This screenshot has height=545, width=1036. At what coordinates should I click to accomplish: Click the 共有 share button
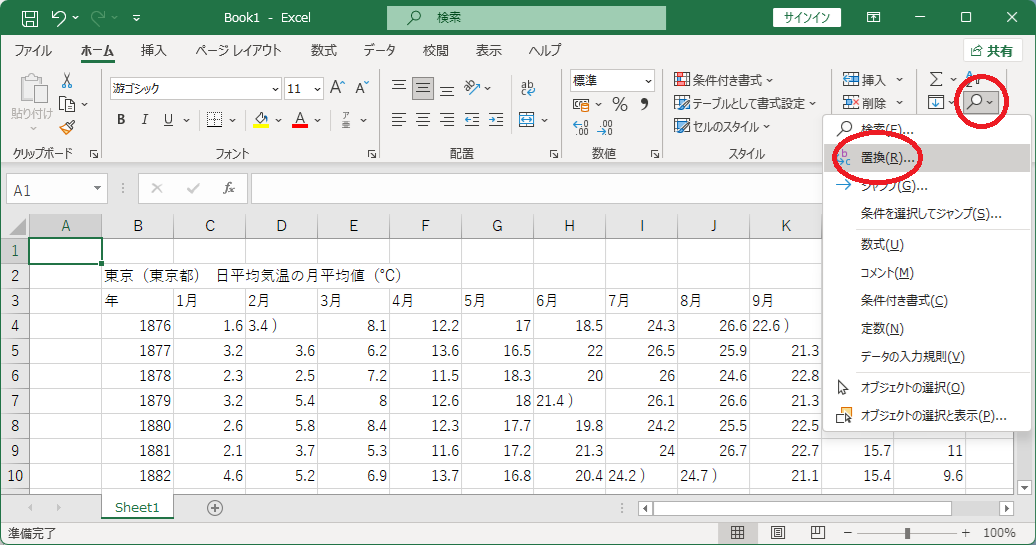[x=992, y=51]
